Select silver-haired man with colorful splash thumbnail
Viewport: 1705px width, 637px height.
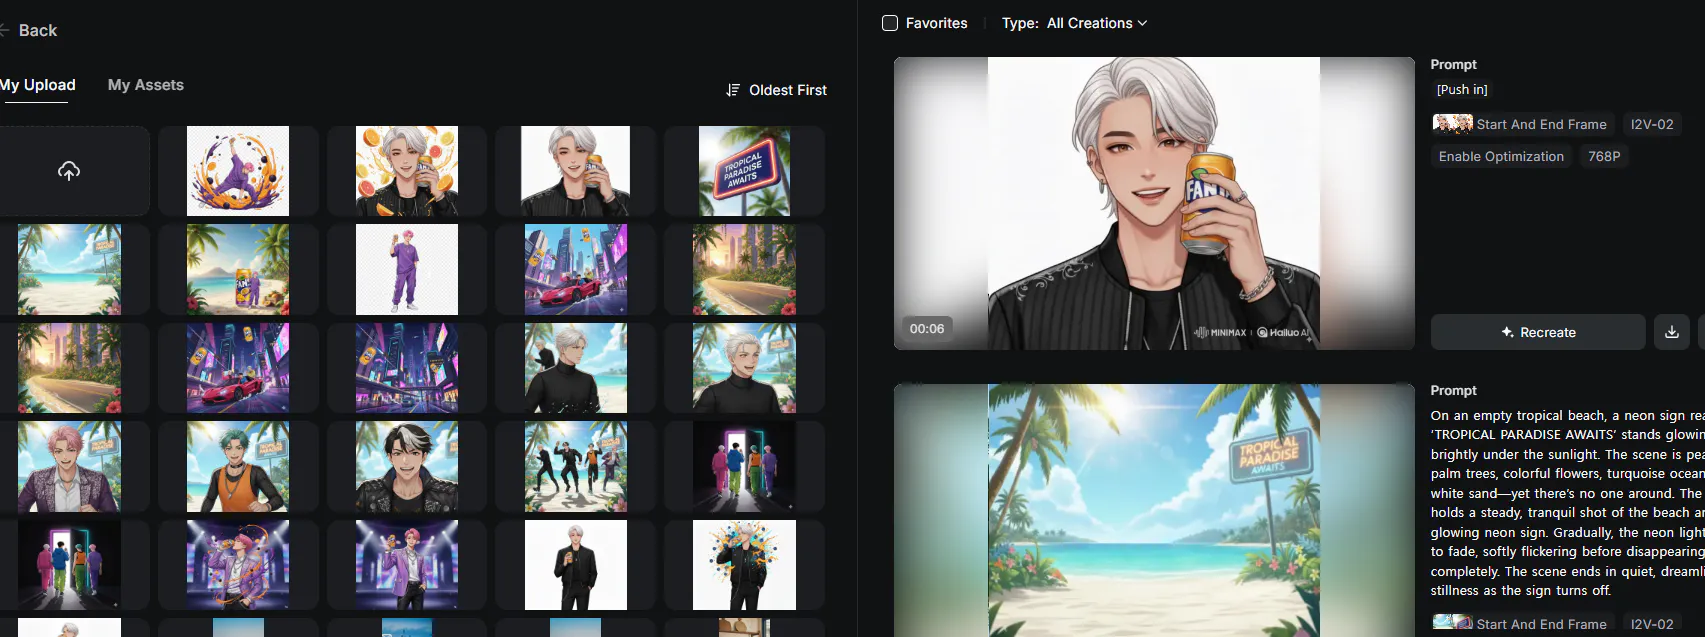(744, 565)
